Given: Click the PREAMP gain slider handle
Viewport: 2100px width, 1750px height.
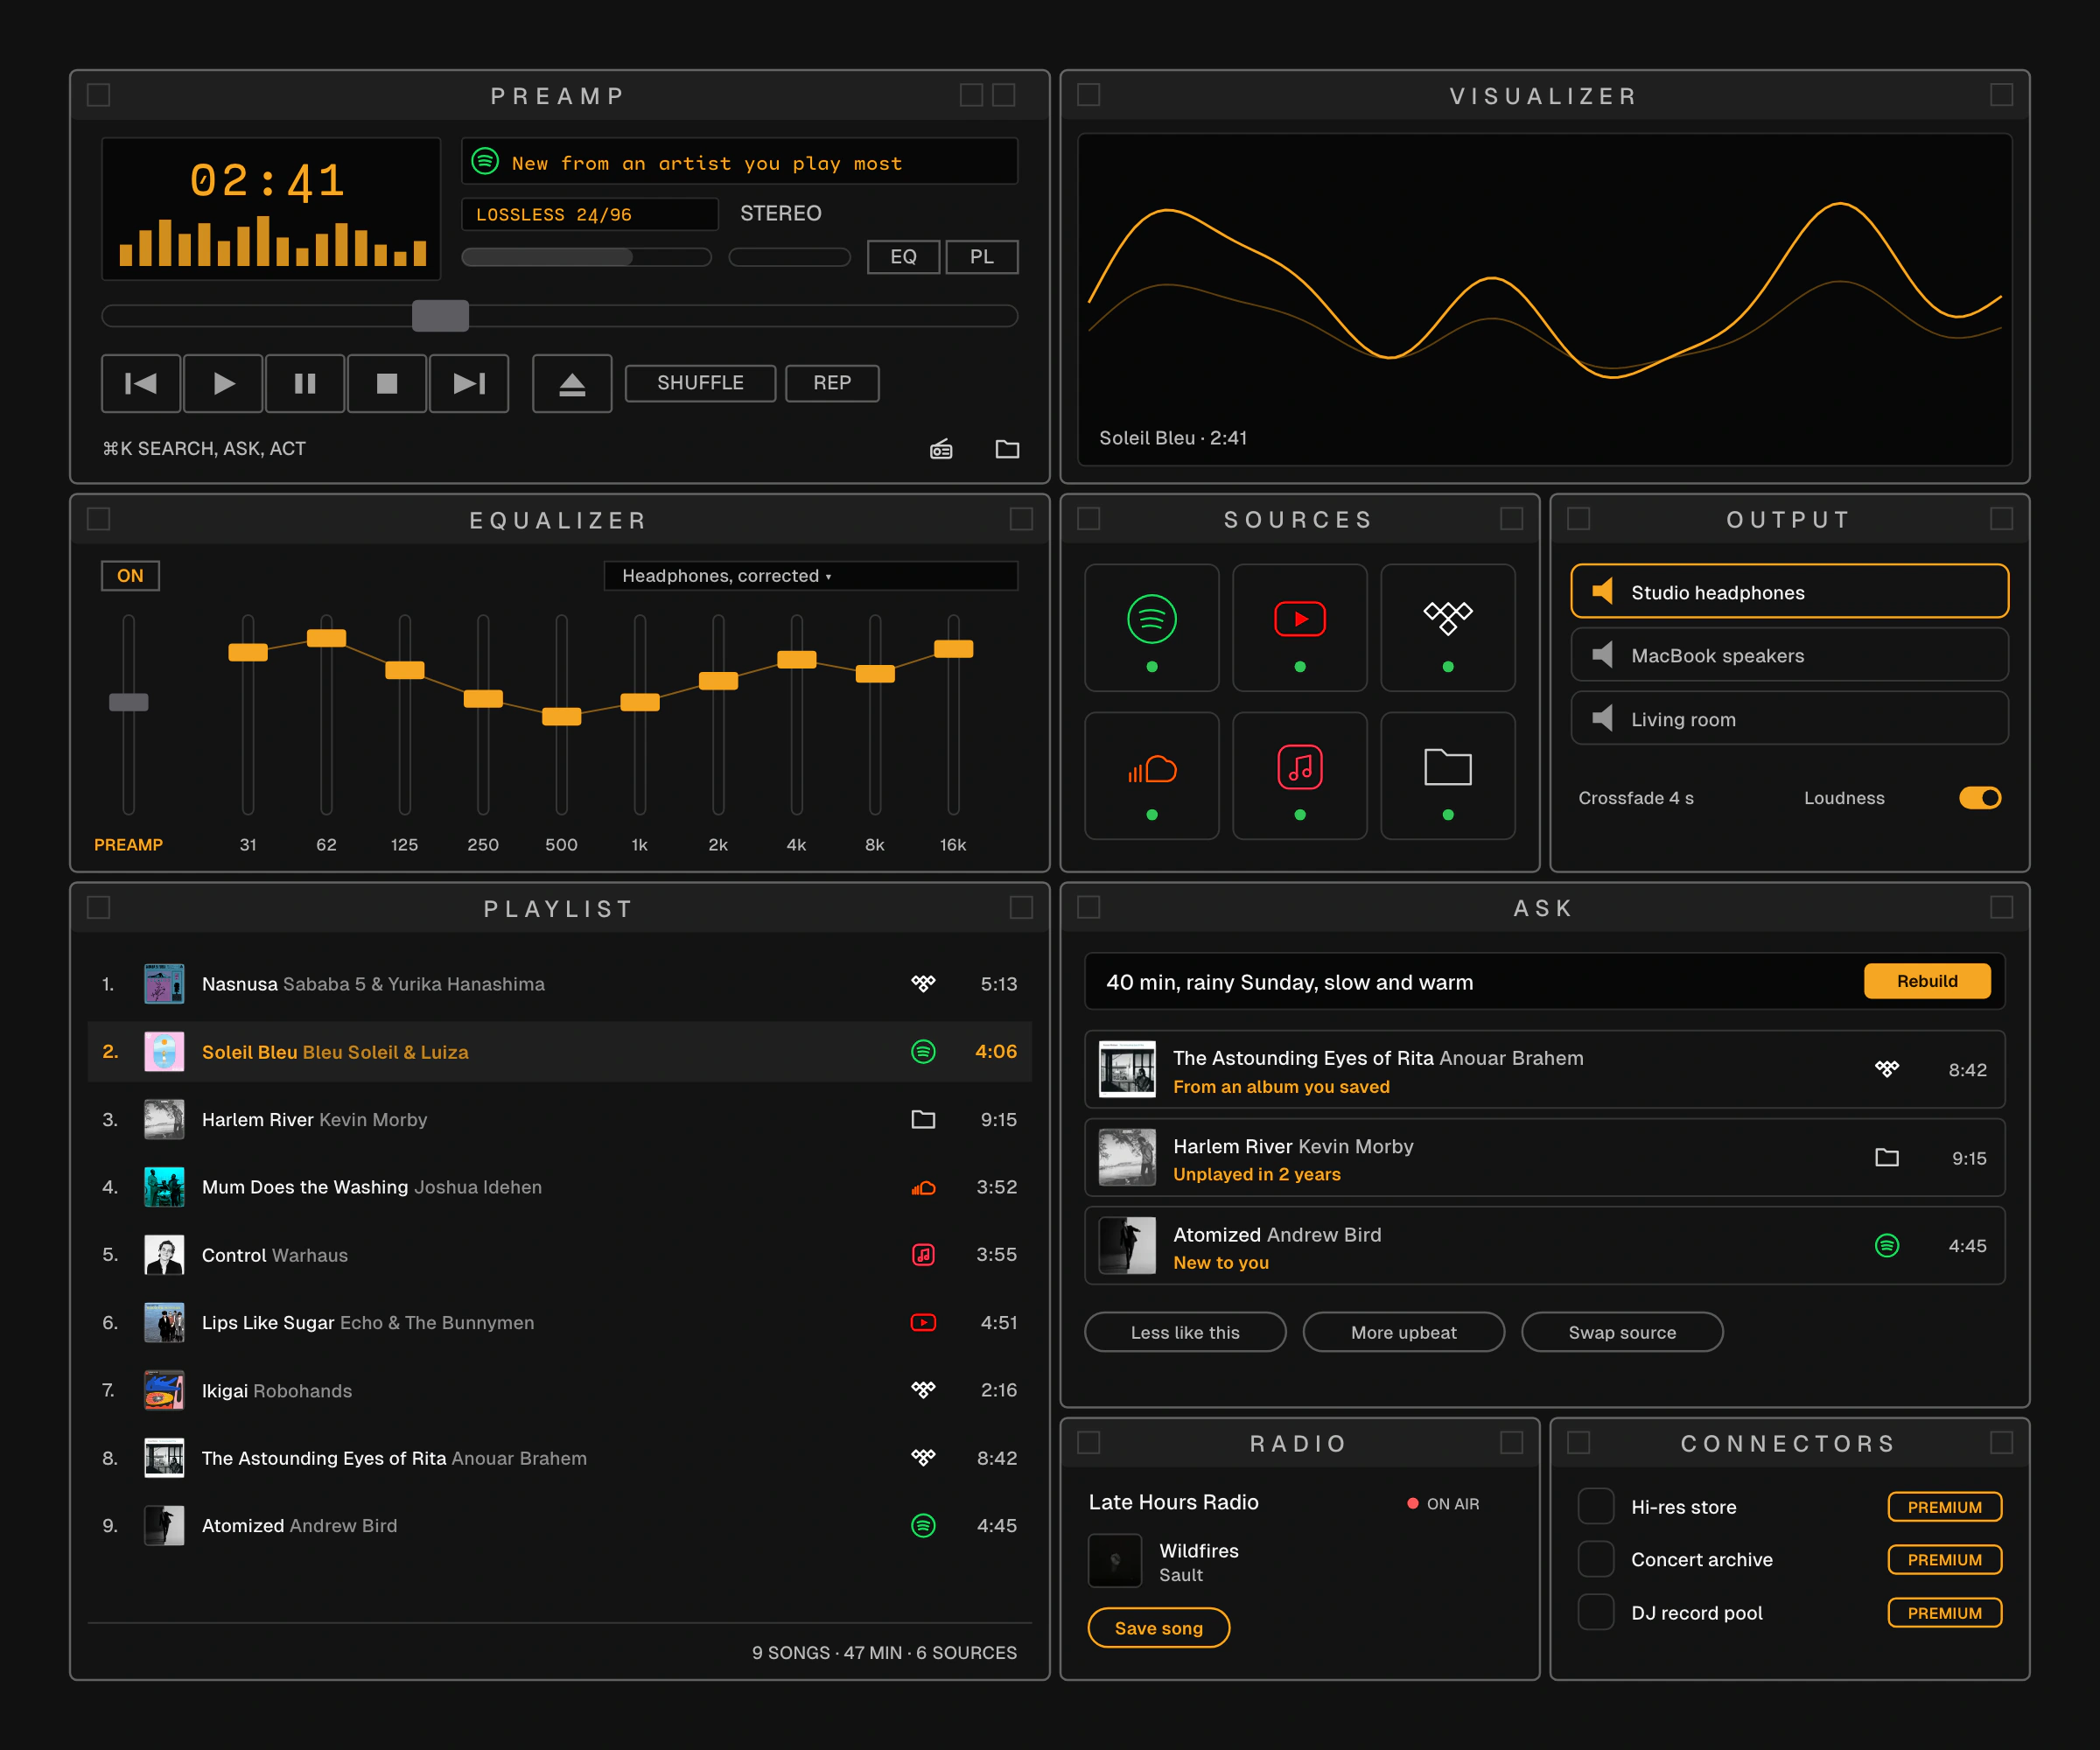Looking at the screenshot, I should tap(128, 702).
